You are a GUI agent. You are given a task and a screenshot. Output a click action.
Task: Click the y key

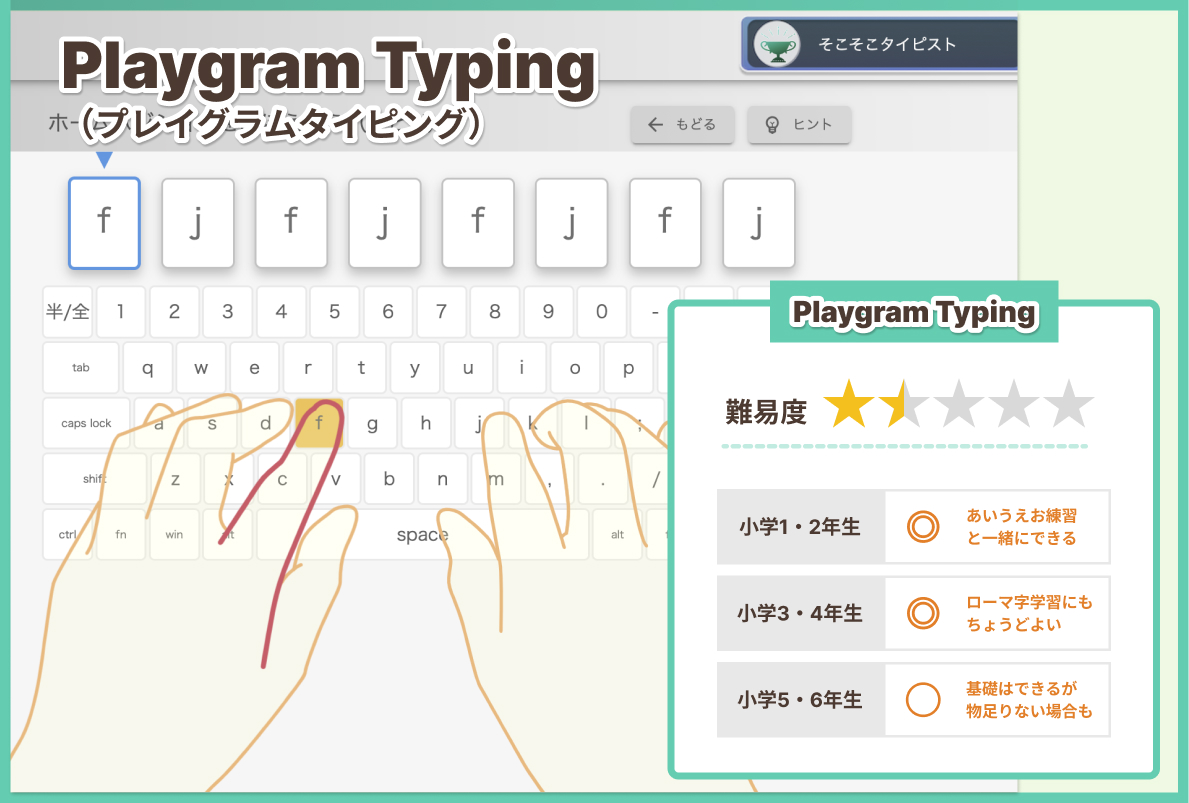[x=415, y=368]
